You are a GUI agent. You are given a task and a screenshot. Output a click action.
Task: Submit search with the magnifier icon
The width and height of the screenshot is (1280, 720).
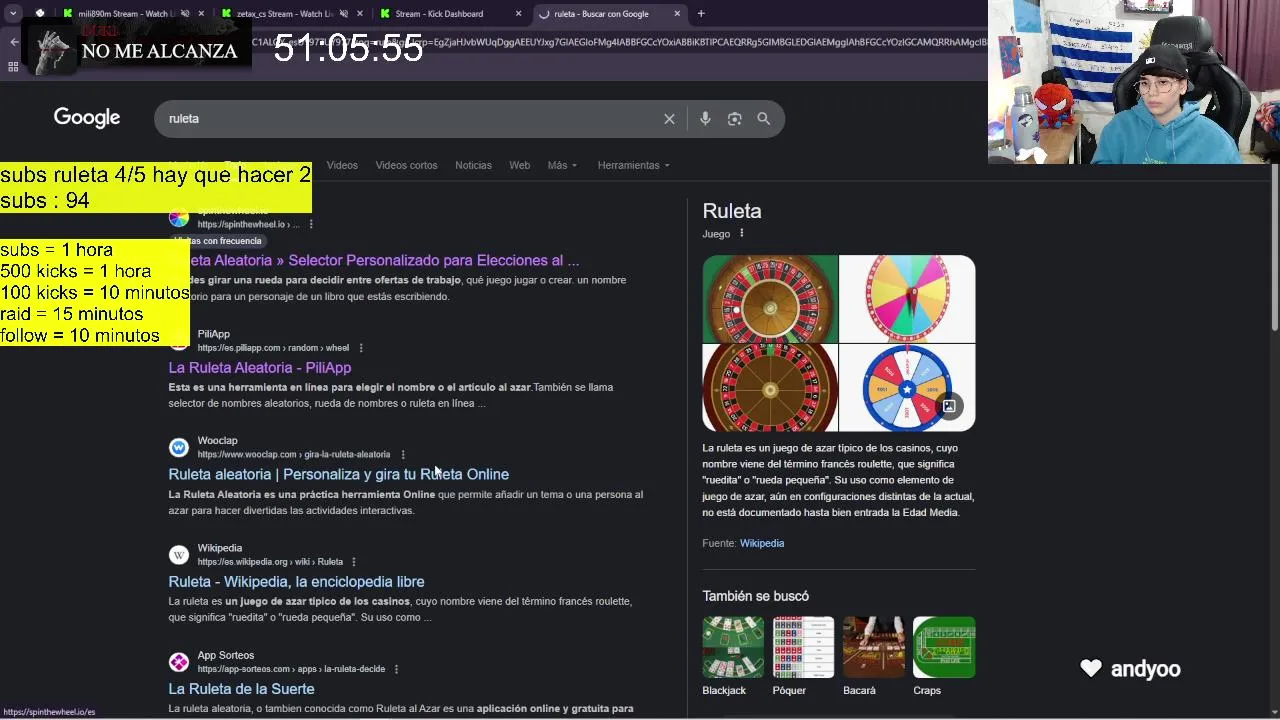(x=764, y=119)
